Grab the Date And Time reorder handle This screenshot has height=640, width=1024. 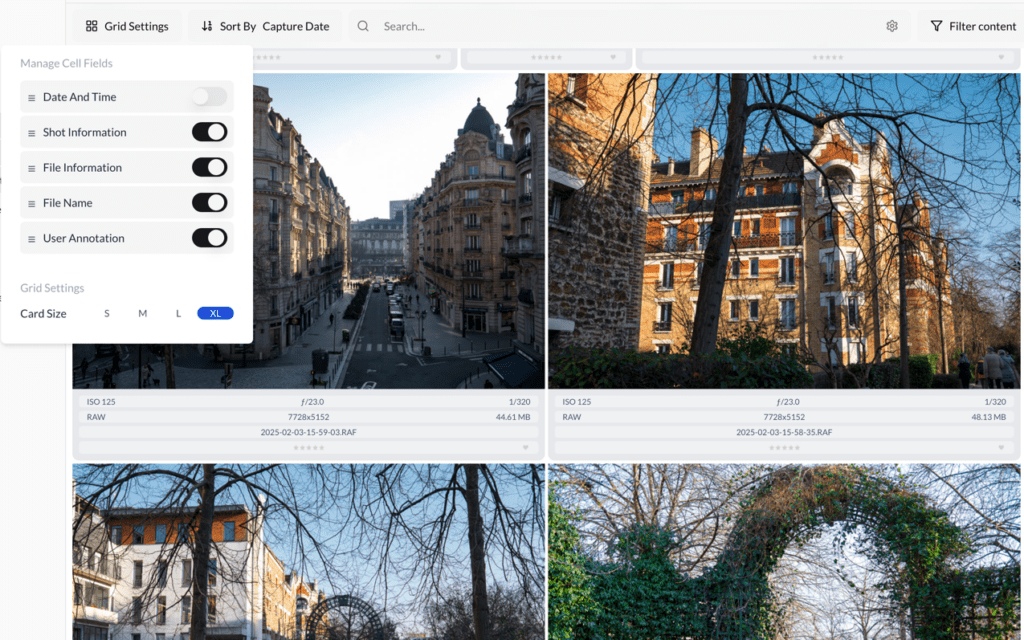[x=31, y=97]
